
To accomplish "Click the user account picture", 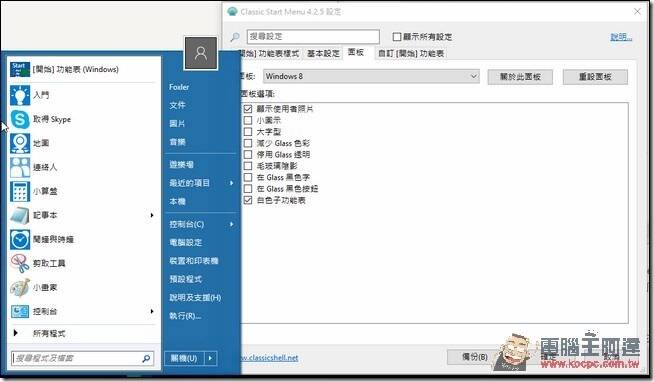I will pyautogui.click(x=201, y=53).
